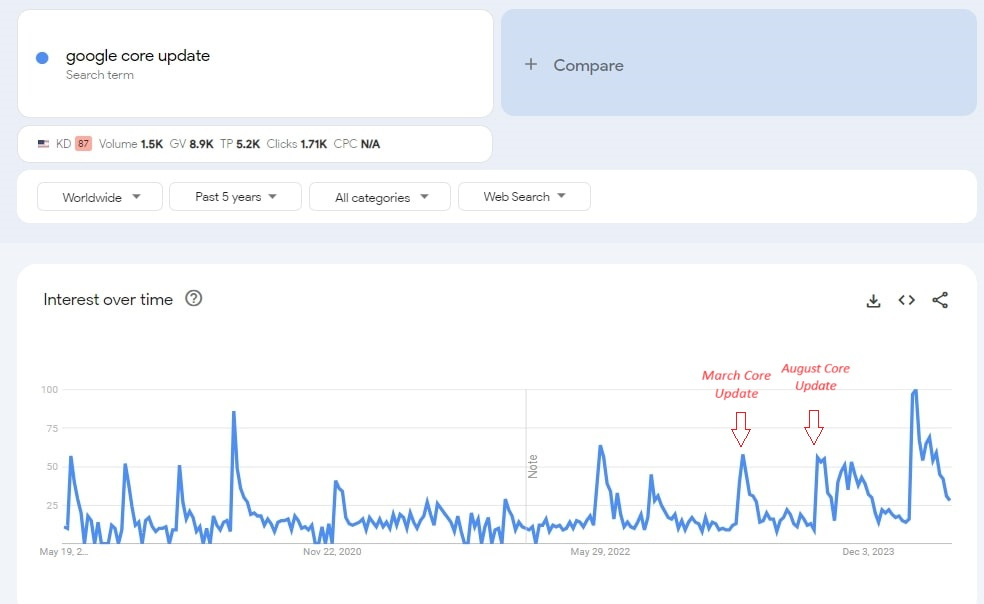Click the 75 value on the chart y-axis
The height and width of the screenshot is (604, 984).
[52, 428]
